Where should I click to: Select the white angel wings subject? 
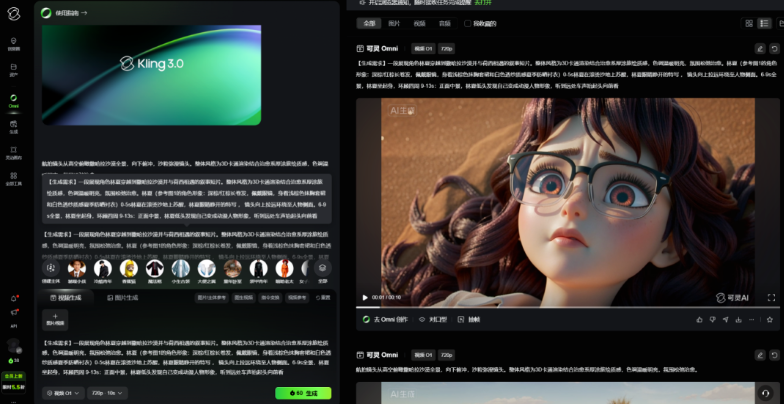pyautogui.click(x=206, y=268)
